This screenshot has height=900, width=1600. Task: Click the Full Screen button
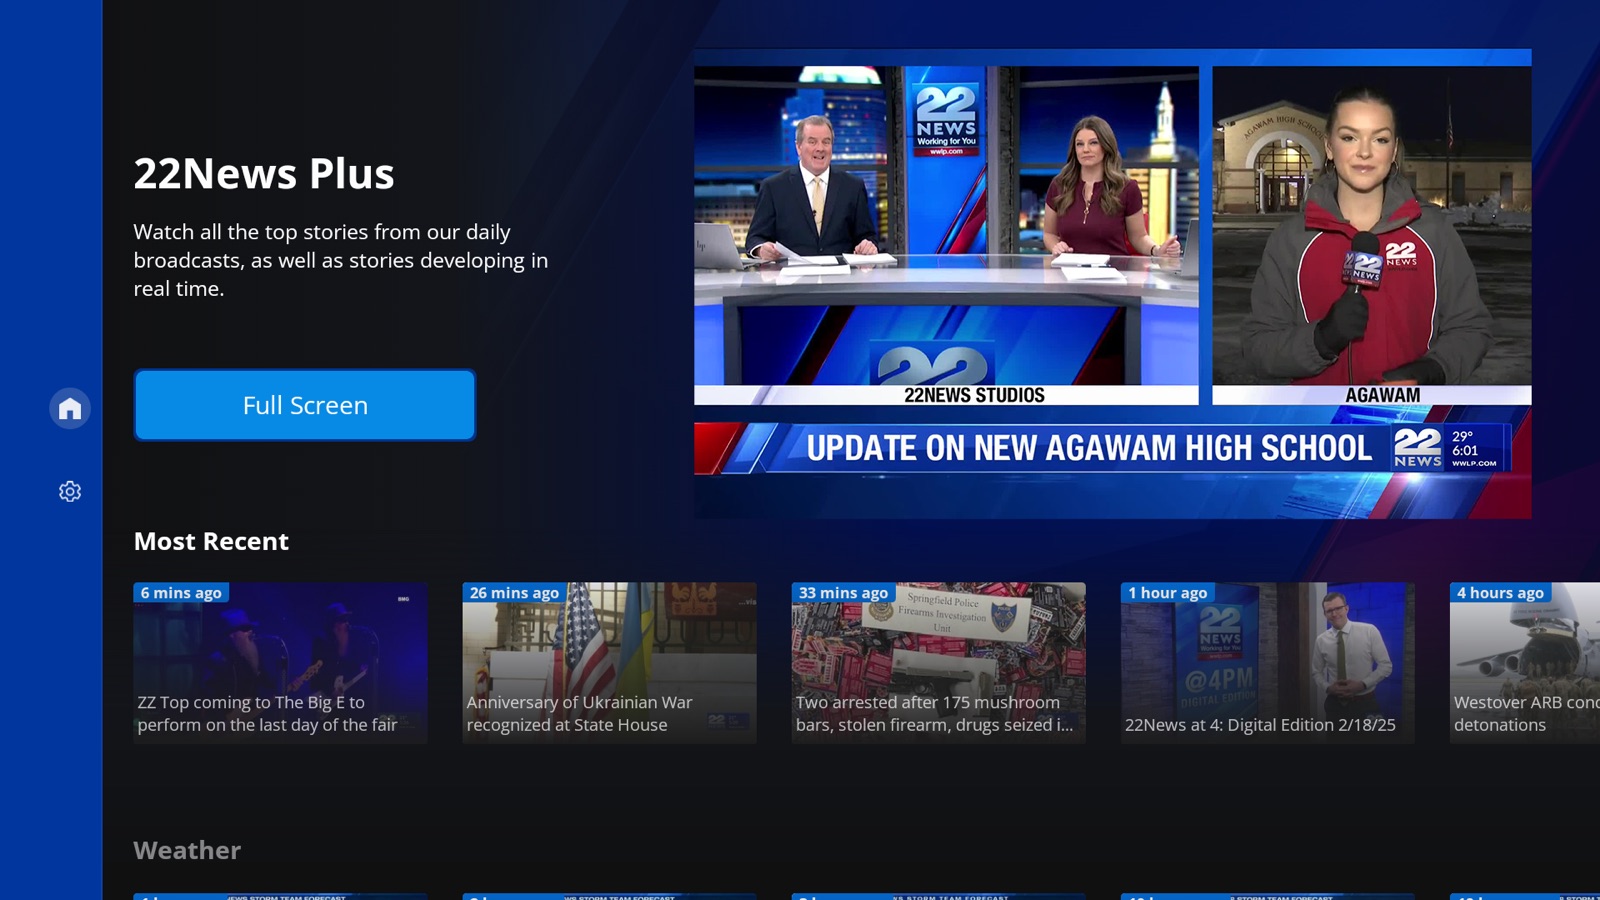pos(305,405)
